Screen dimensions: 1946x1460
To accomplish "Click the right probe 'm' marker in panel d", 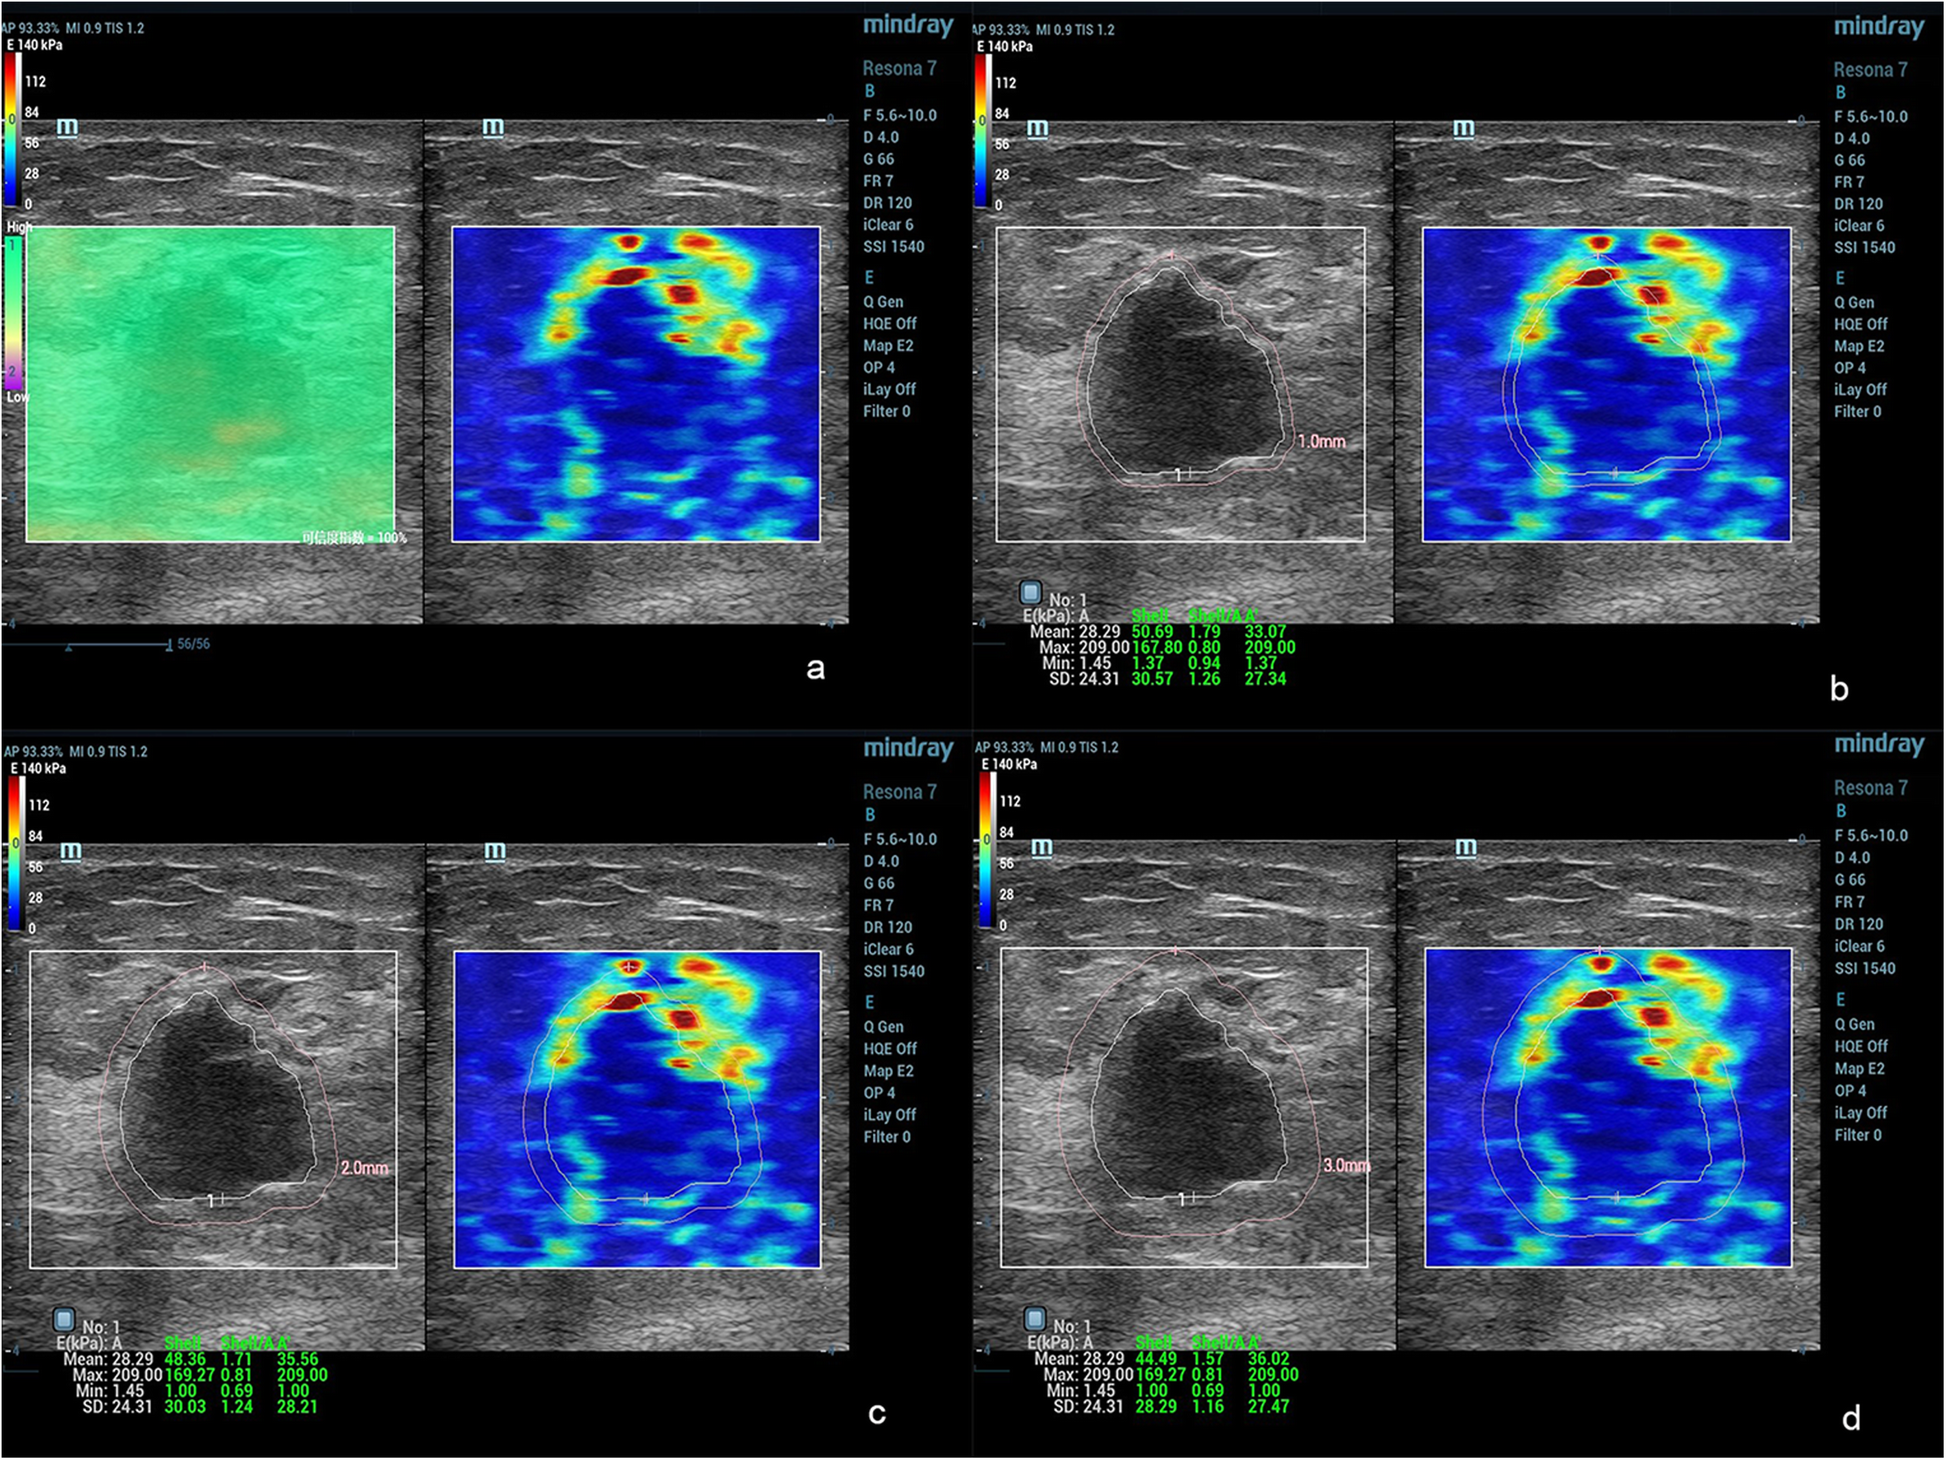I will pyautogui.click(x=1466, y=848).
